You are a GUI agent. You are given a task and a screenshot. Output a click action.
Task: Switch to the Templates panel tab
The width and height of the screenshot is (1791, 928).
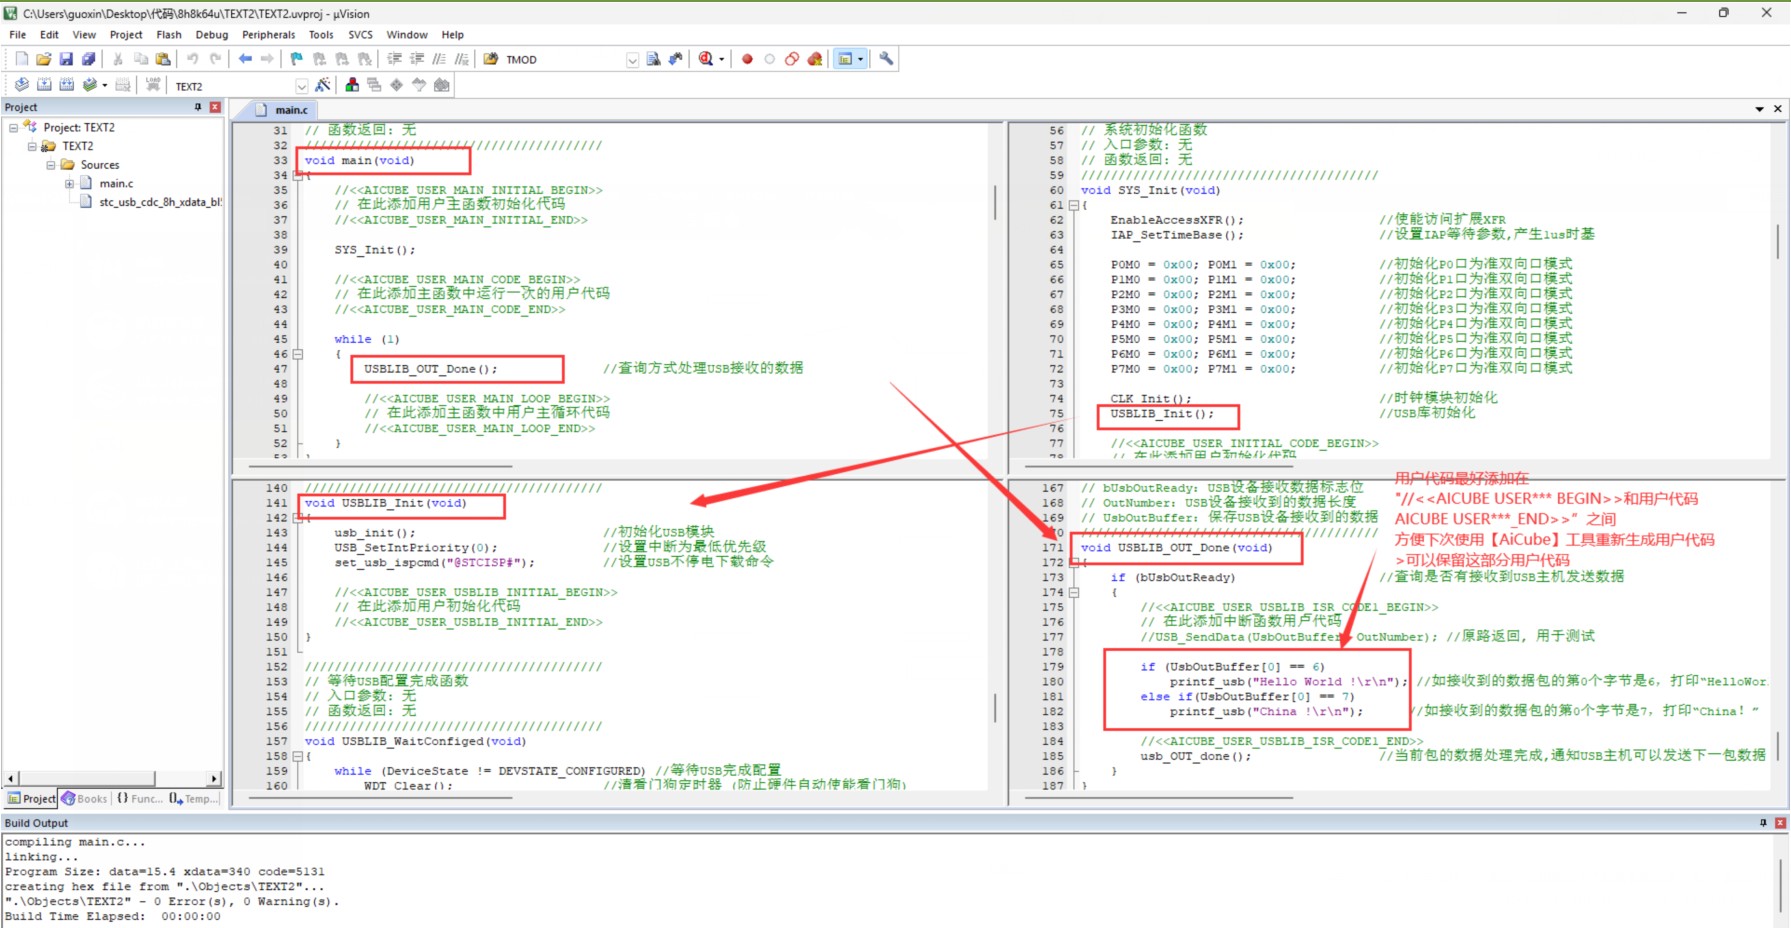[191, 799]
